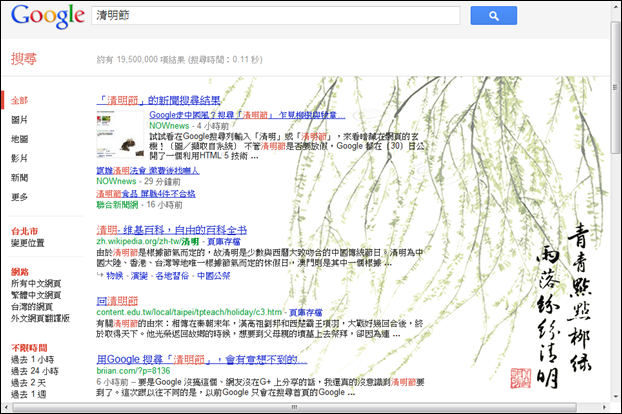Select the 全部 search filter
Screen dimensions: 622x414
coord(19,100)
